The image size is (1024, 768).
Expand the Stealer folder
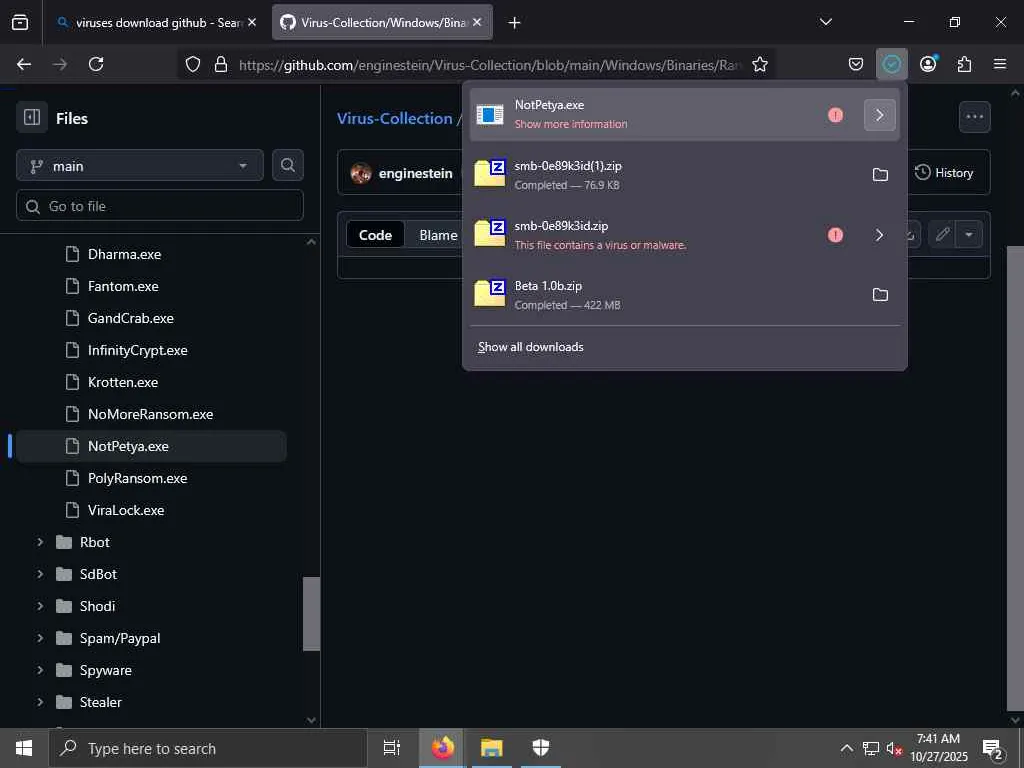40,702
